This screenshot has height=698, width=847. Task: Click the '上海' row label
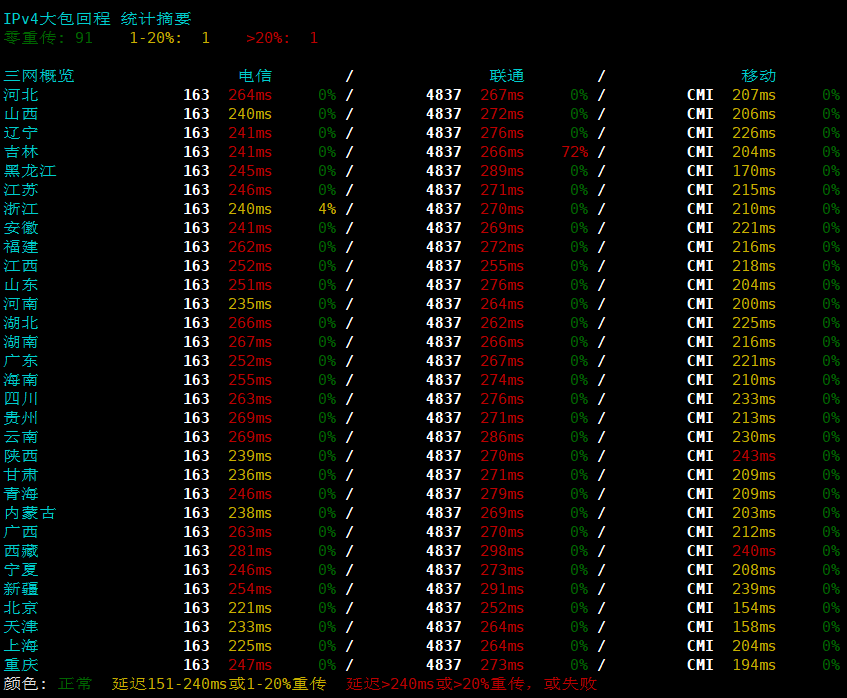tap(21, 646)
